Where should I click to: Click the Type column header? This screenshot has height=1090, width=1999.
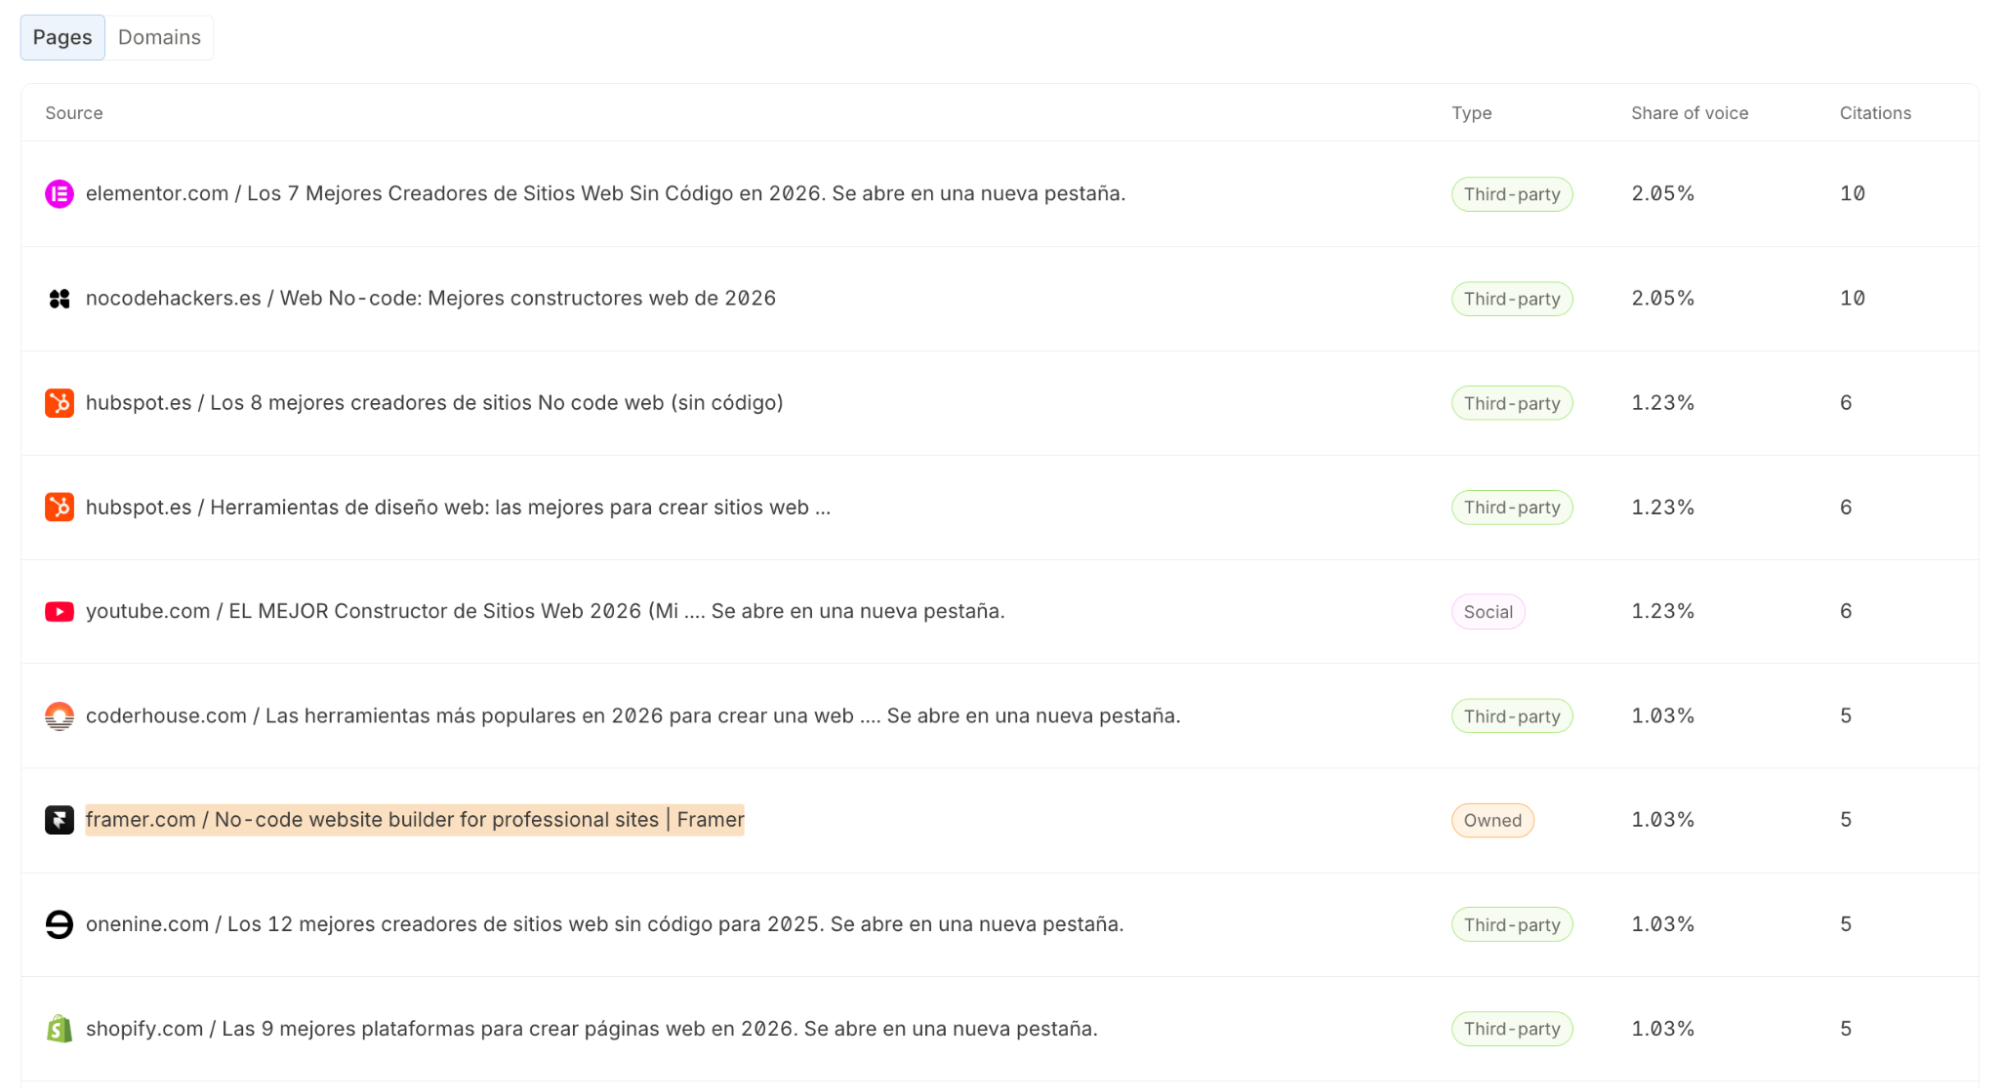1471,113
